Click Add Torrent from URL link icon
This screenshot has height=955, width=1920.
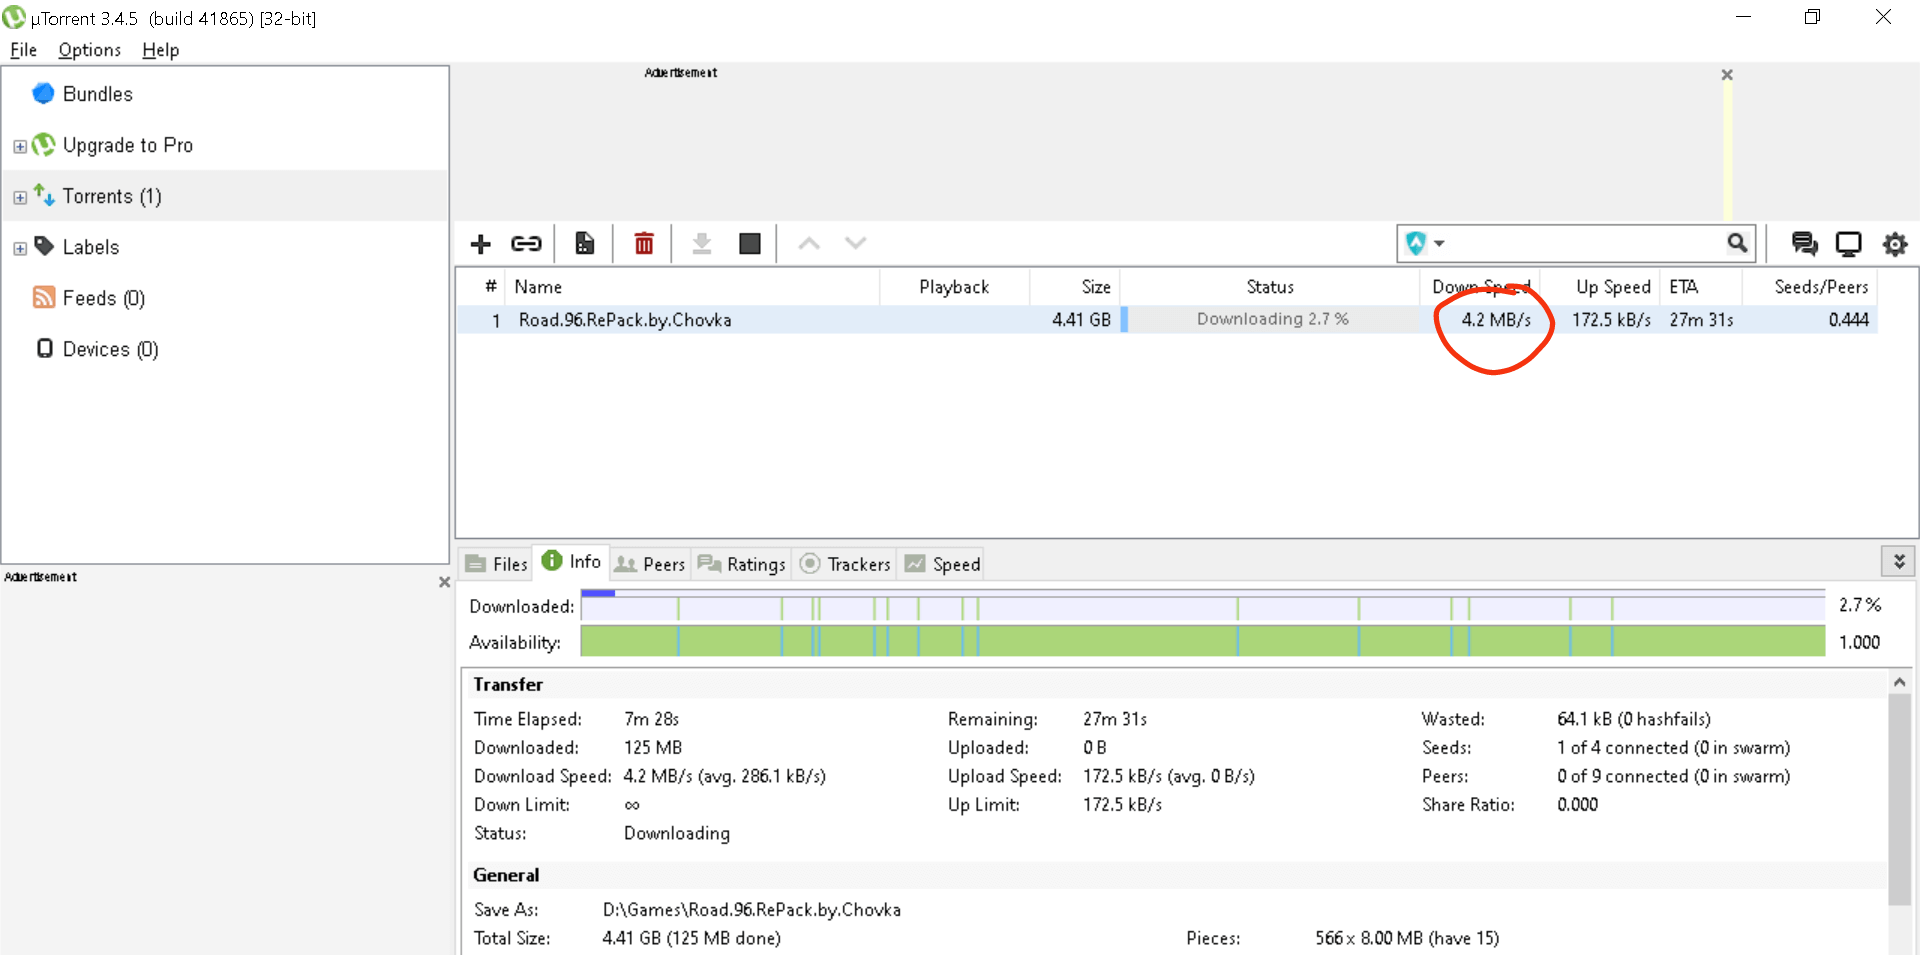526,244
